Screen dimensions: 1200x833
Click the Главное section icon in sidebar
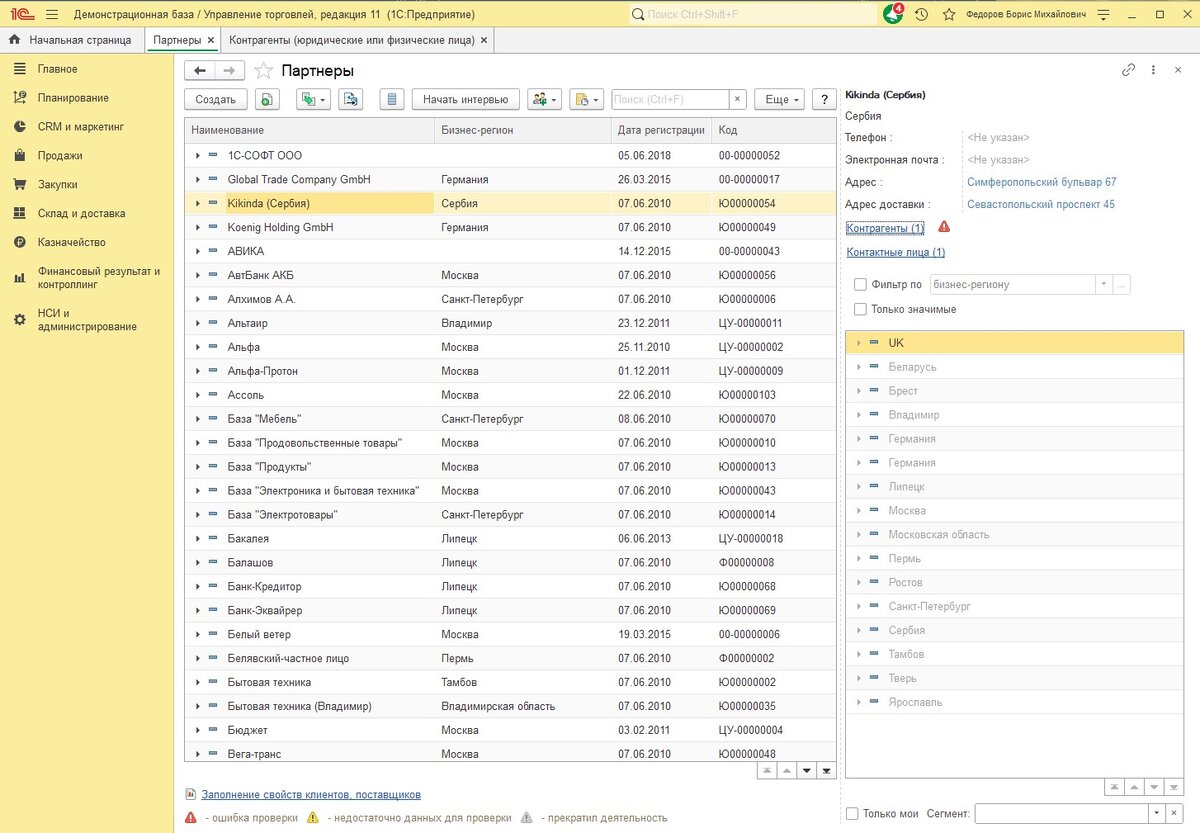pyautogui.click(x=19, y=69)
